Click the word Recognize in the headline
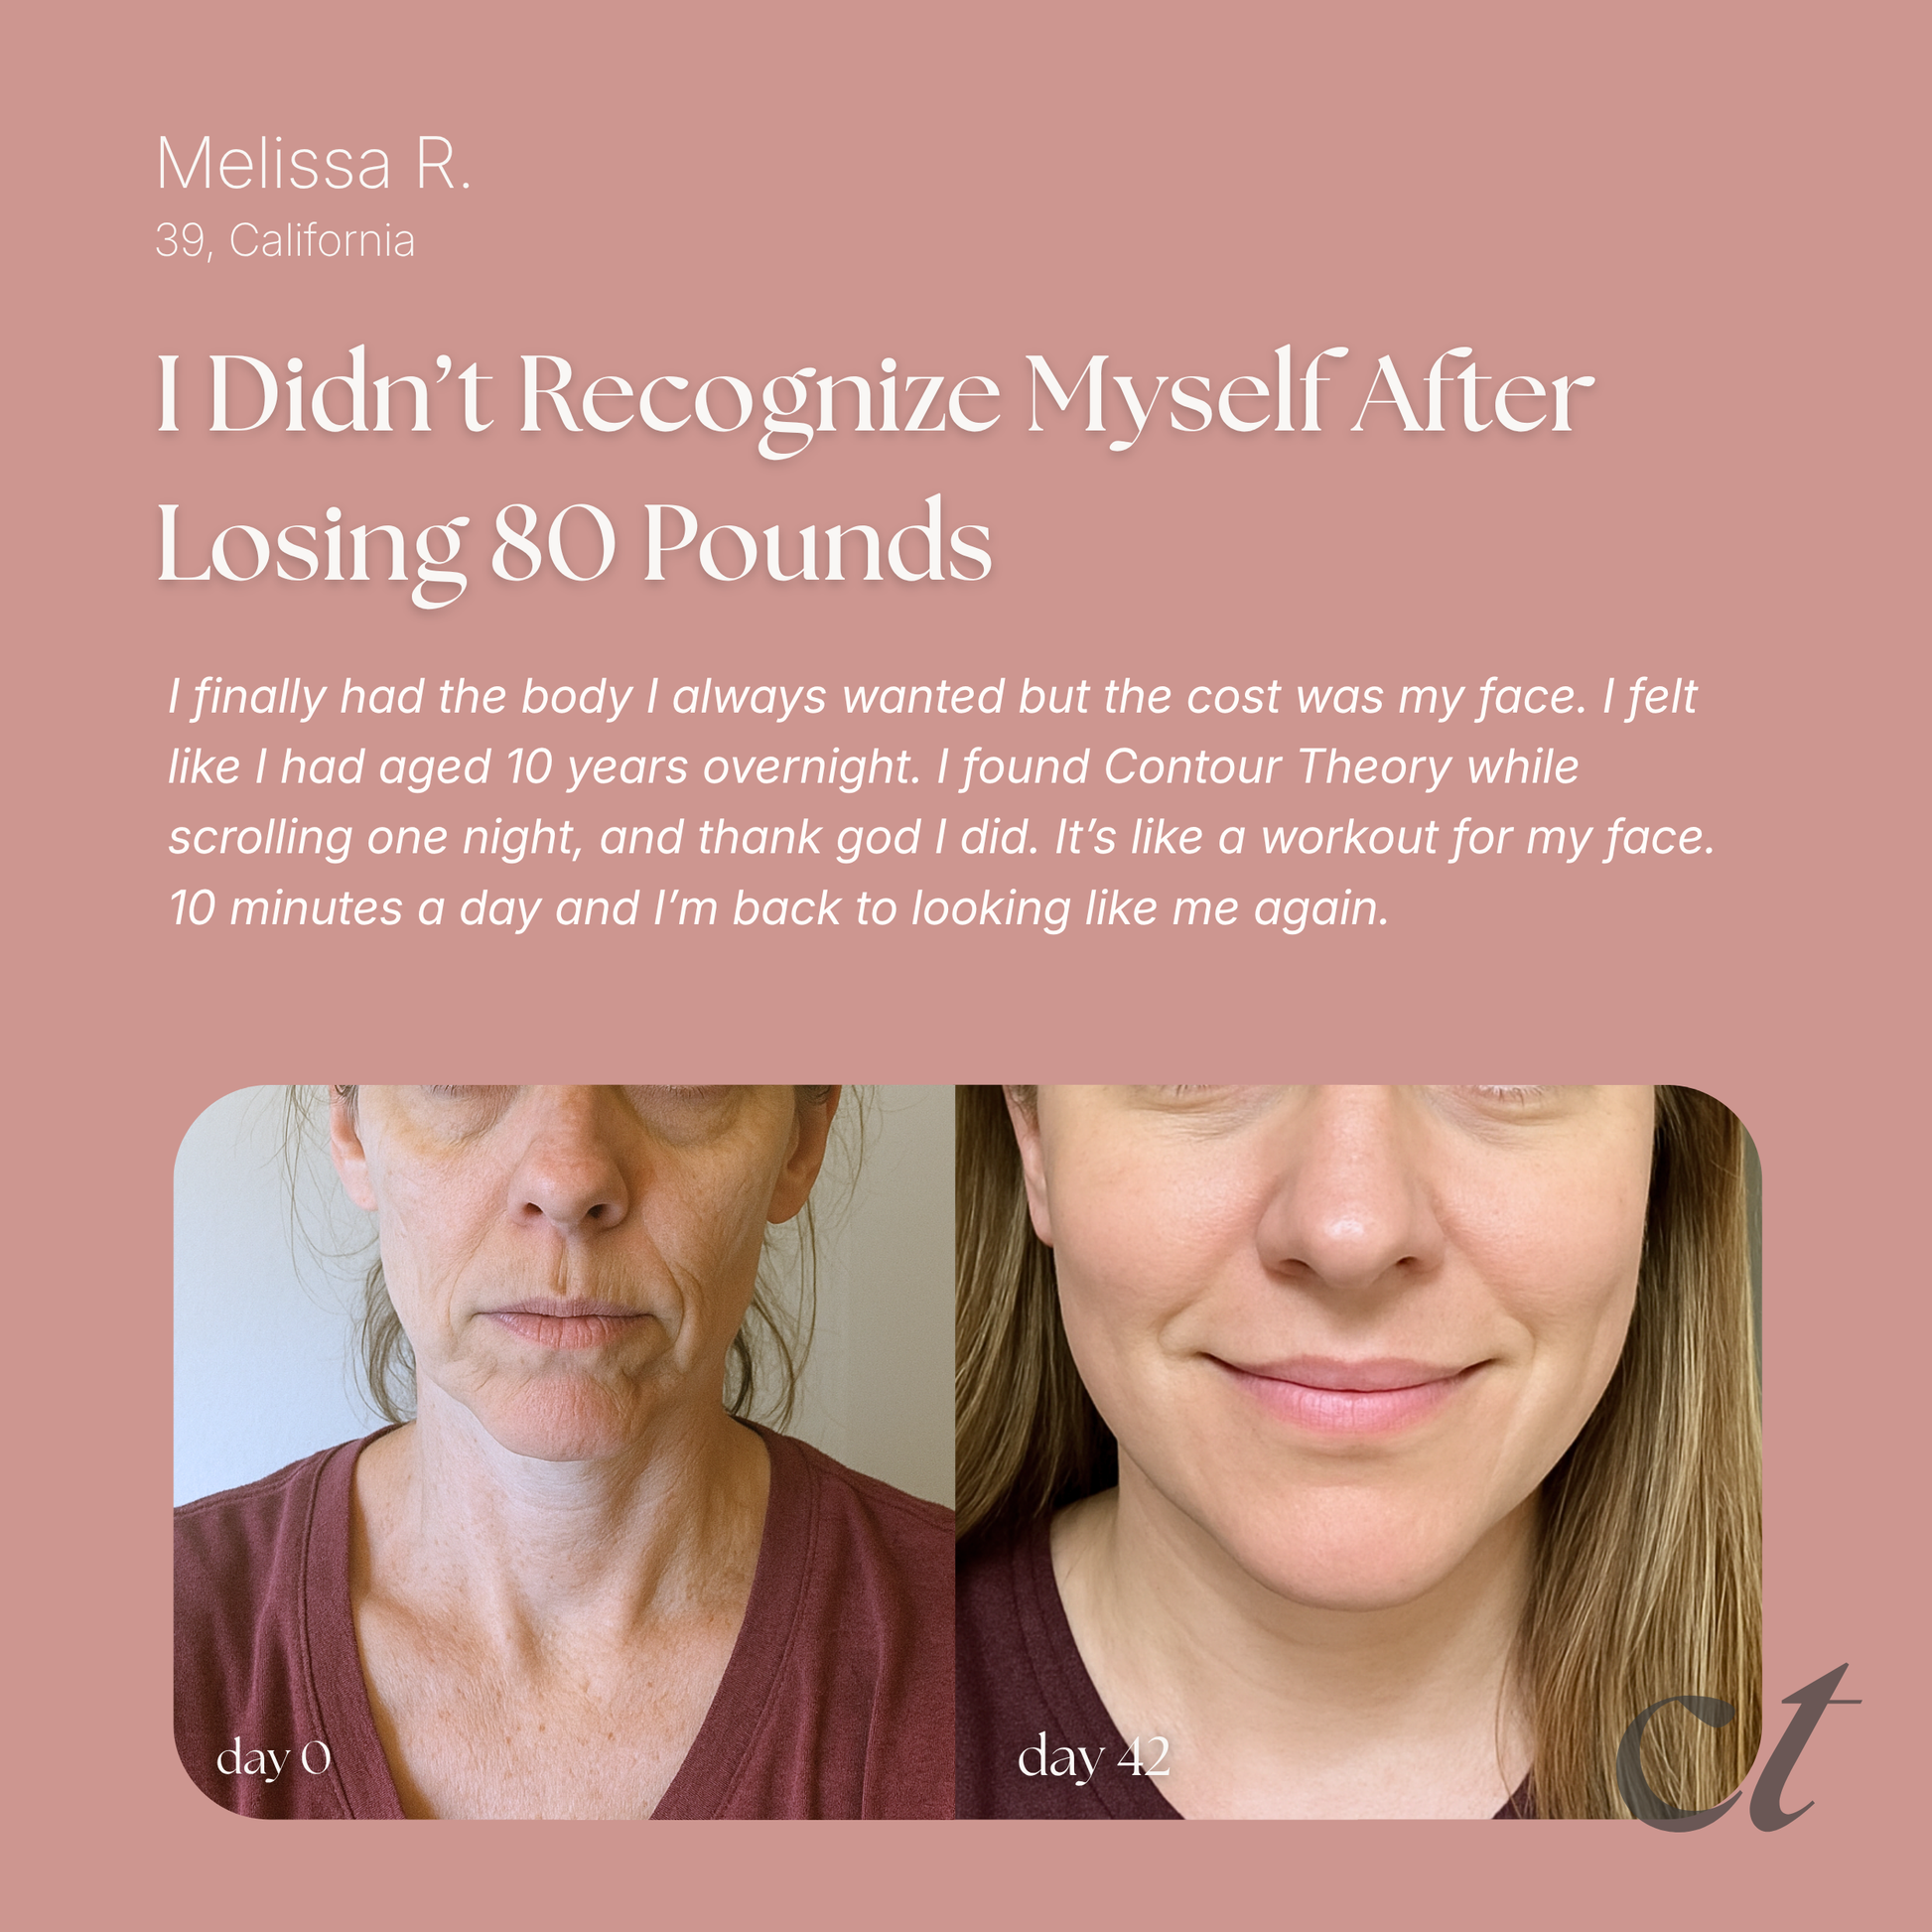 pyautogui.click(x=758, y=402)
